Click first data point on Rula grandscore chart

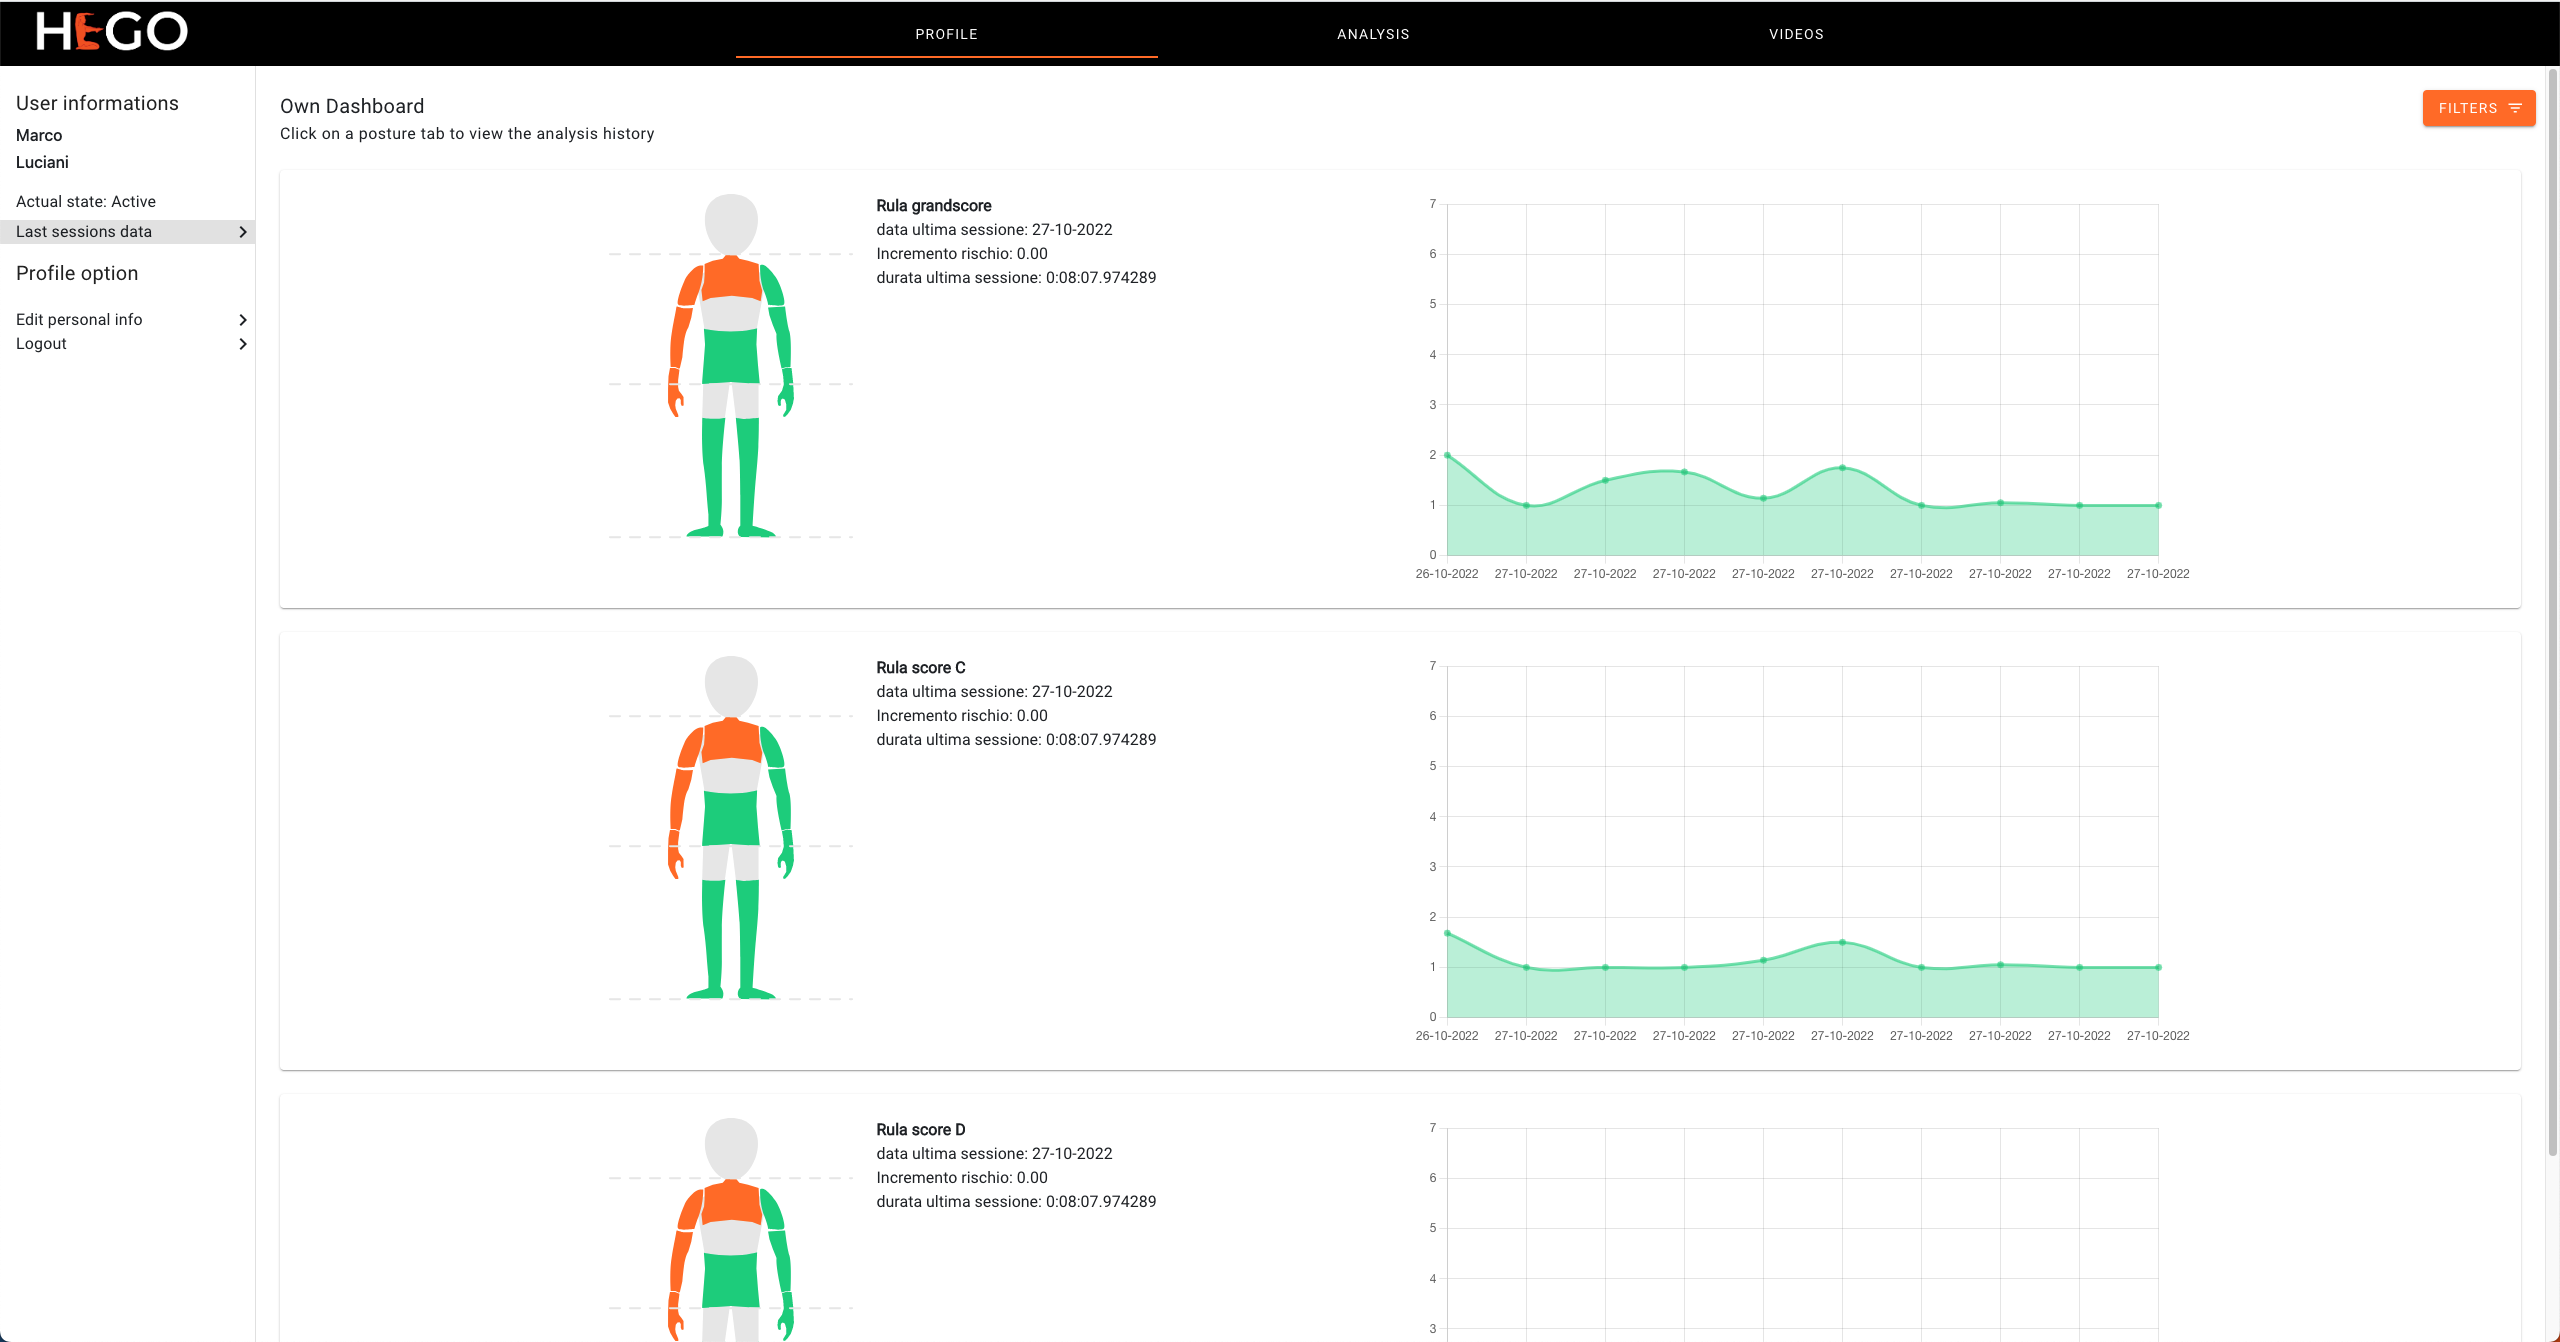[1447, 455]
